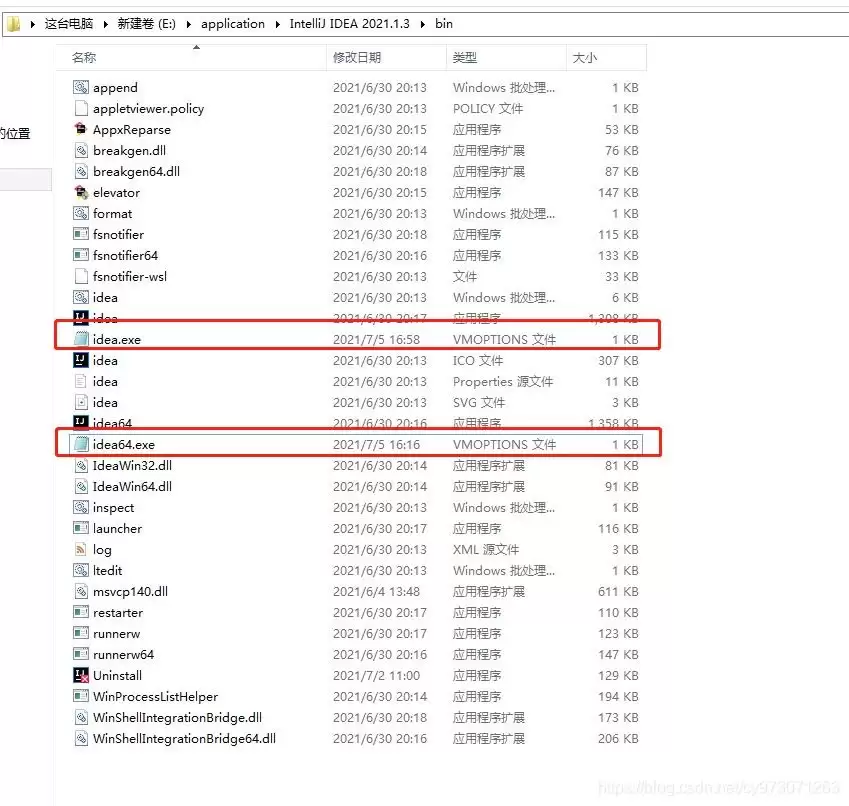Click the fsnotifier application icon
Screen dimensions: 849x806
point(81,234)
